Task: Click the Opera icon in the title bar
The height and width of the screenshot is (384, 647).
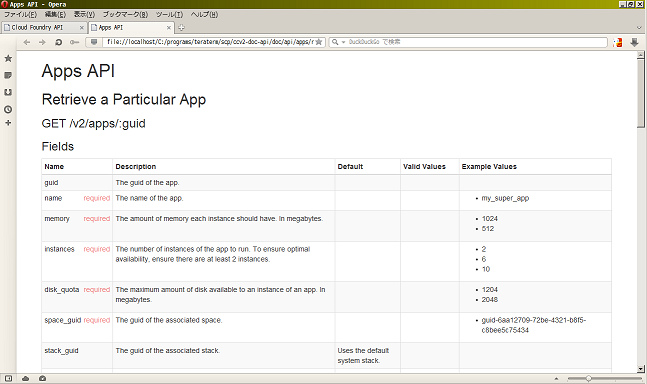Action: tap(5, 4)
